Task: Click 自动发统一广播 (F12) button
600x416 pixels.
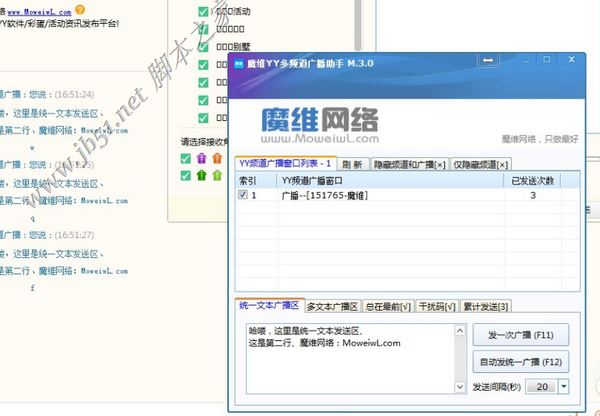Action: click(x=521, y=362)
